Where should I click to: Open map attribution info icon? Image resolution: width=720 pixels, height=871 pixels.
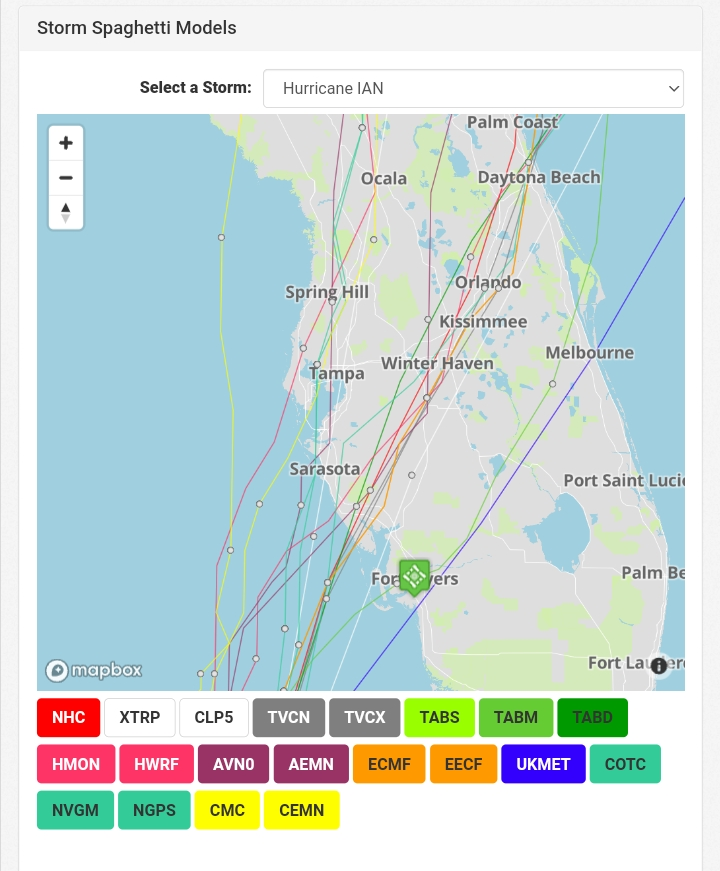[659, 665]
